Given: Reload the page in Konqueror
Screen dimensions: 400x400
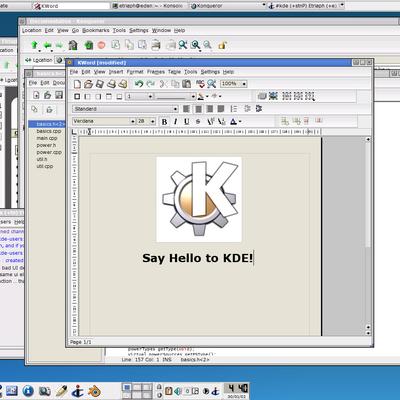Looking at the screenshot, I should (x=89, y=45).
